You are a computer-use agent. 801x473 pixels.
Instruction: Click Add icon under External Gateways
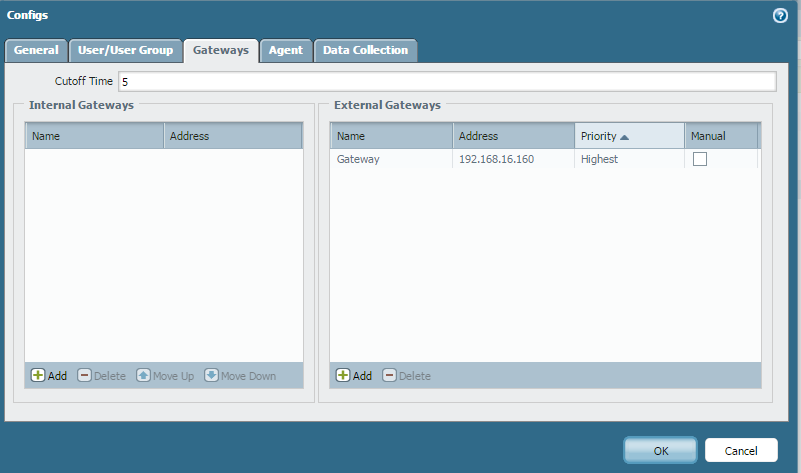click(x=343, y=376)
